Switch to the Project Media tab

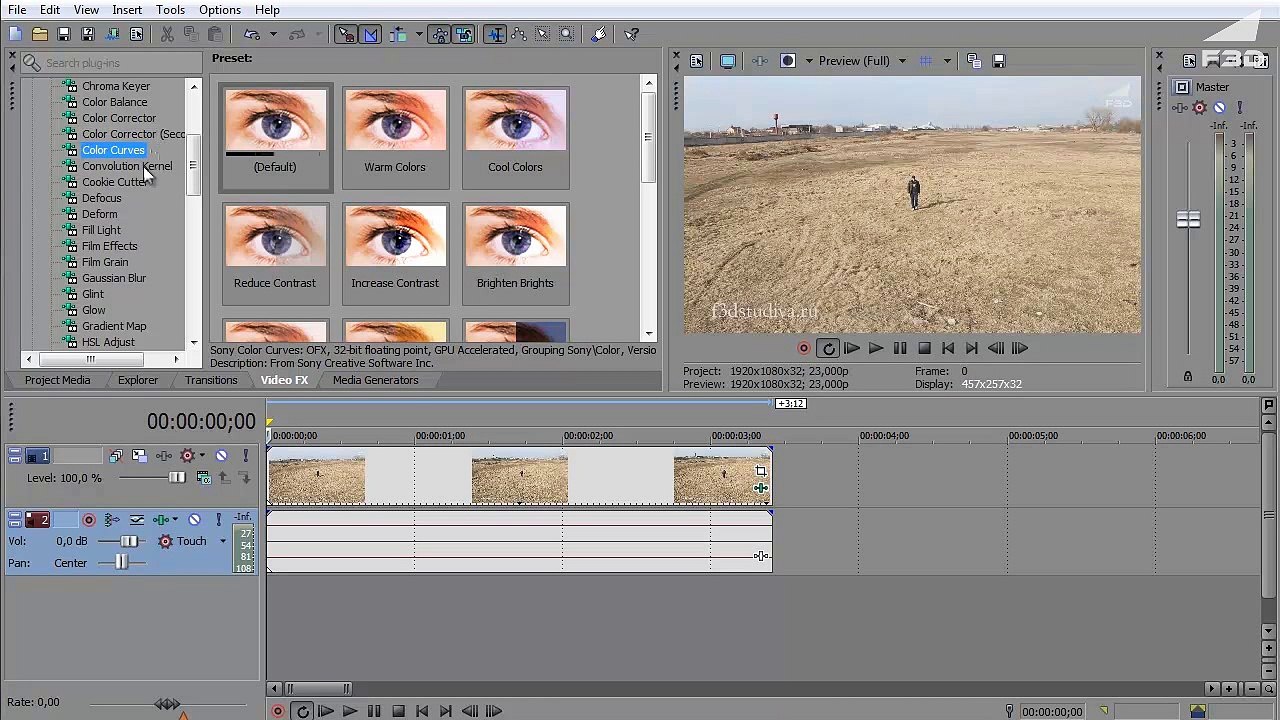point(57,380)
